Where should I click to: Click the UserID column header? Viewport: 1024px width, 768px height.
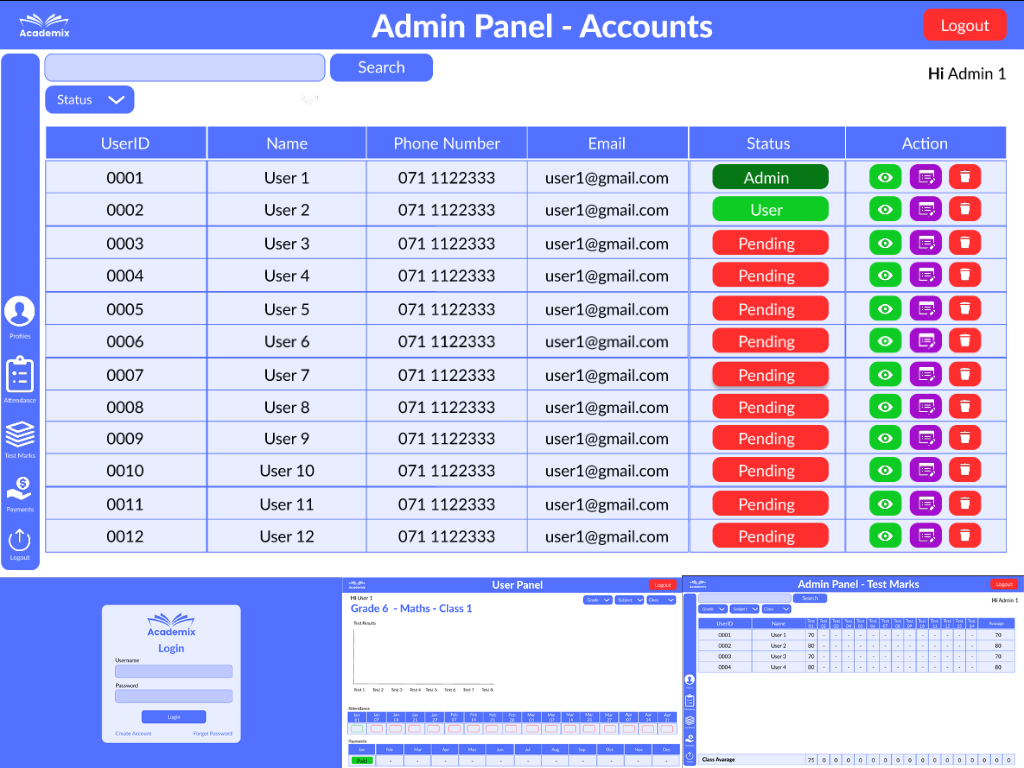[x=125, y=143]
